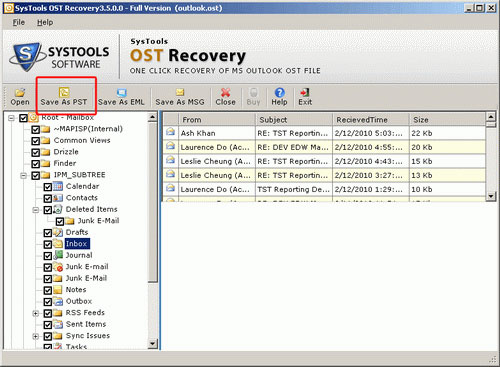Uncheck the Sent Items checkbox
The height and width of the screenshot is (367, 500).
click(x=48, y=325)
